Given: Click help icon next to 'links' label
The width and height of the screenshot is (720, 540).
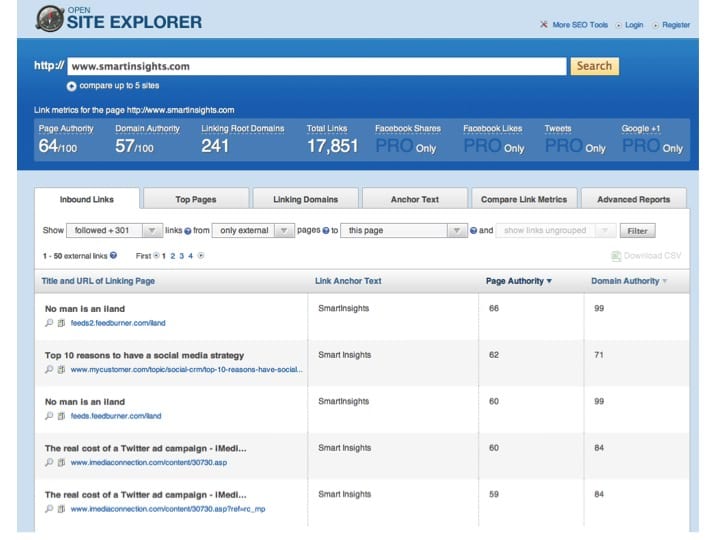Looking at the screenshot, I should pos(188,231).
